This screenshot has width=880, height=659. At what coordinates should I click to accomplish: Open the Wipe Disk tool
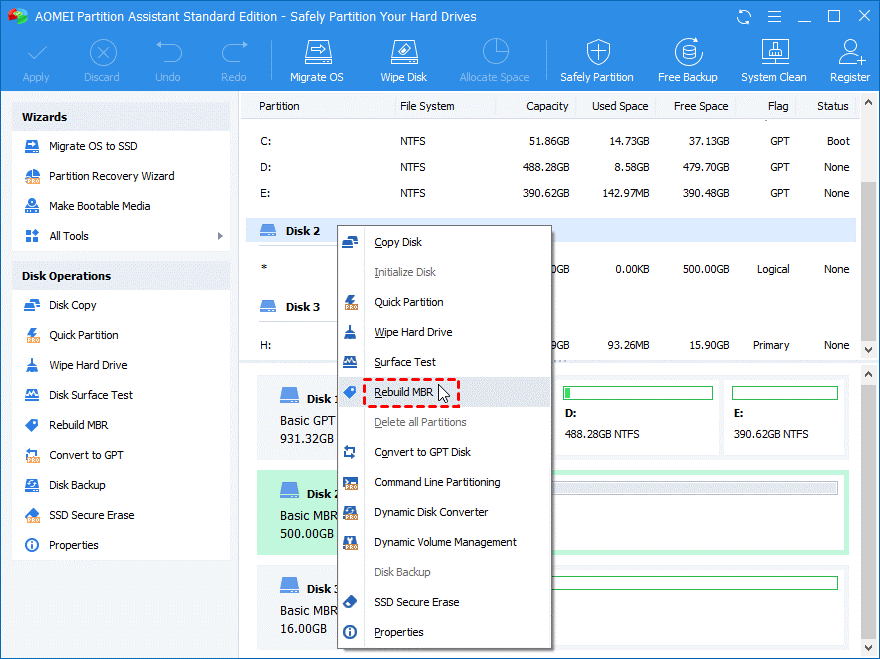[403, 60]
